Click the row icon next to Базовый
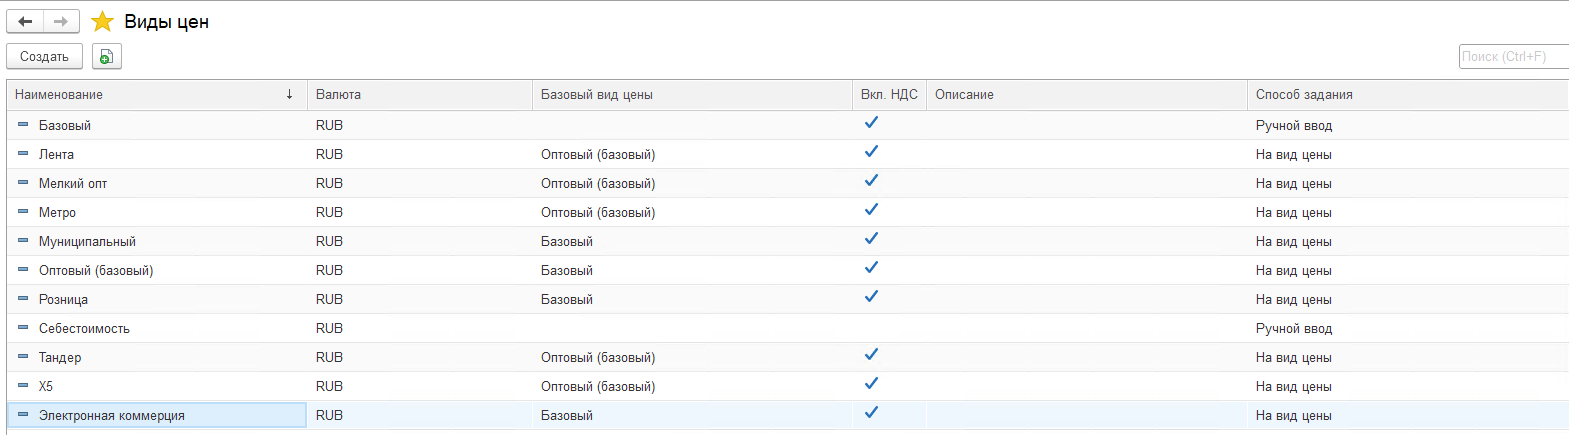Image resolution: width=1569 pixels, height=435 pixels. [x=23, y=125]
